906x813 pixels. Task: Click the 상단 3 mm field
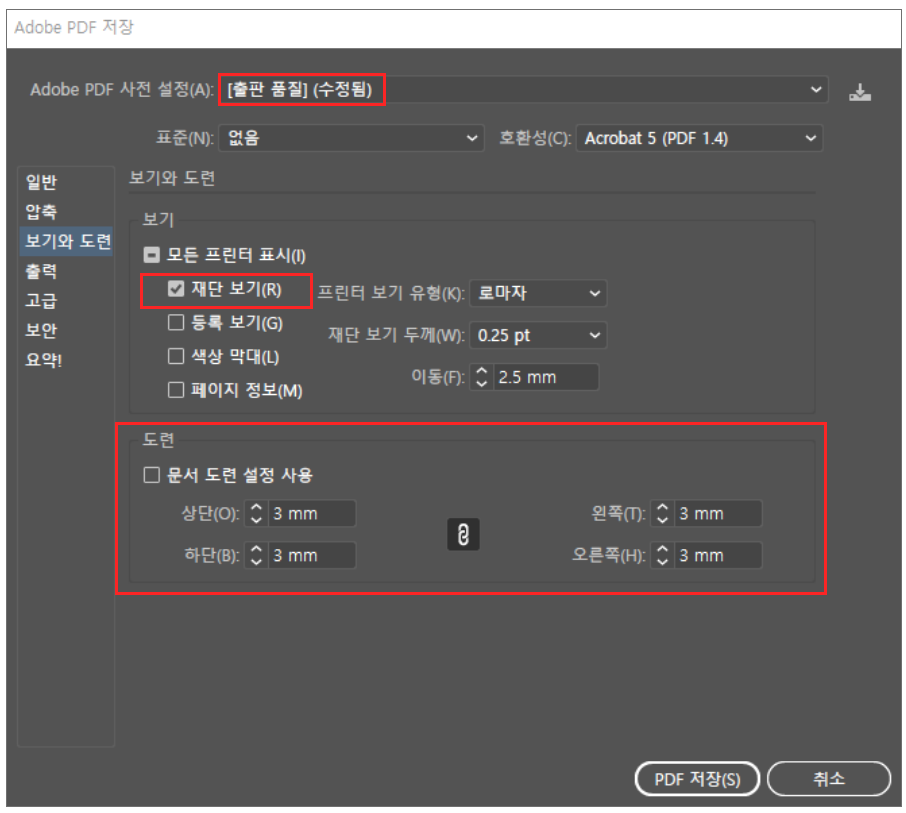point(312,513)
